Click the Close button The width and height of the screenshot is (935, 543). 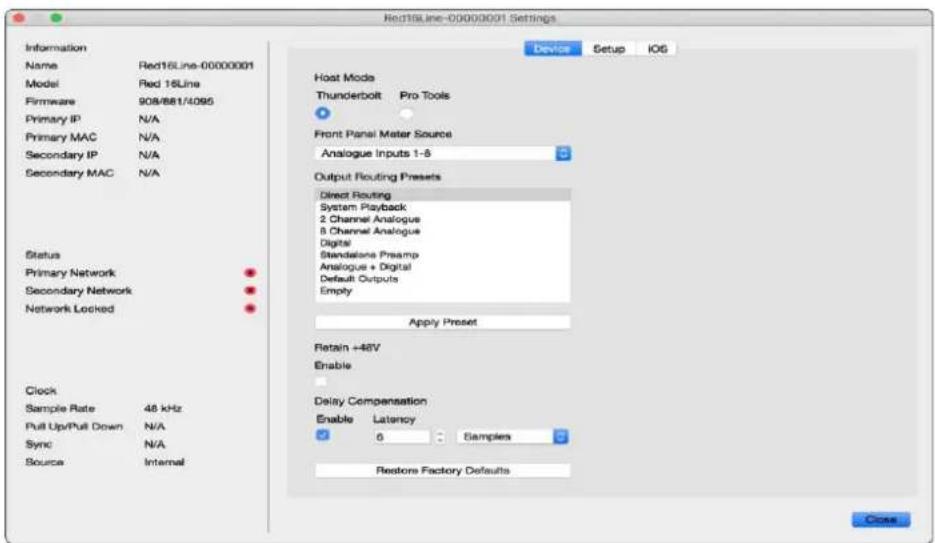click(881, 520)
